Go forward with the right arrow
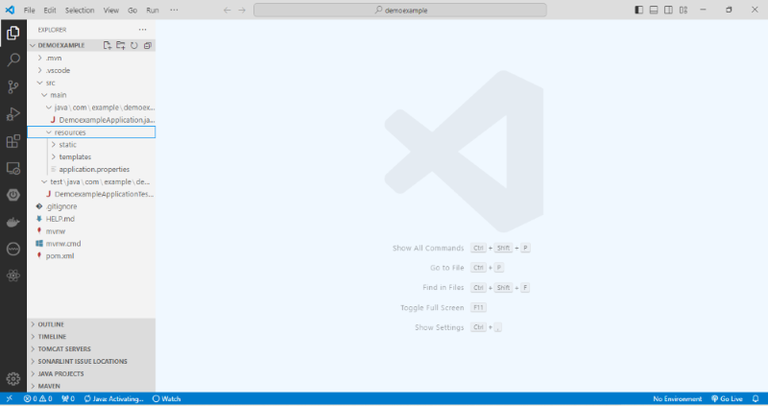The image size is (768, 406). (242, 10)
